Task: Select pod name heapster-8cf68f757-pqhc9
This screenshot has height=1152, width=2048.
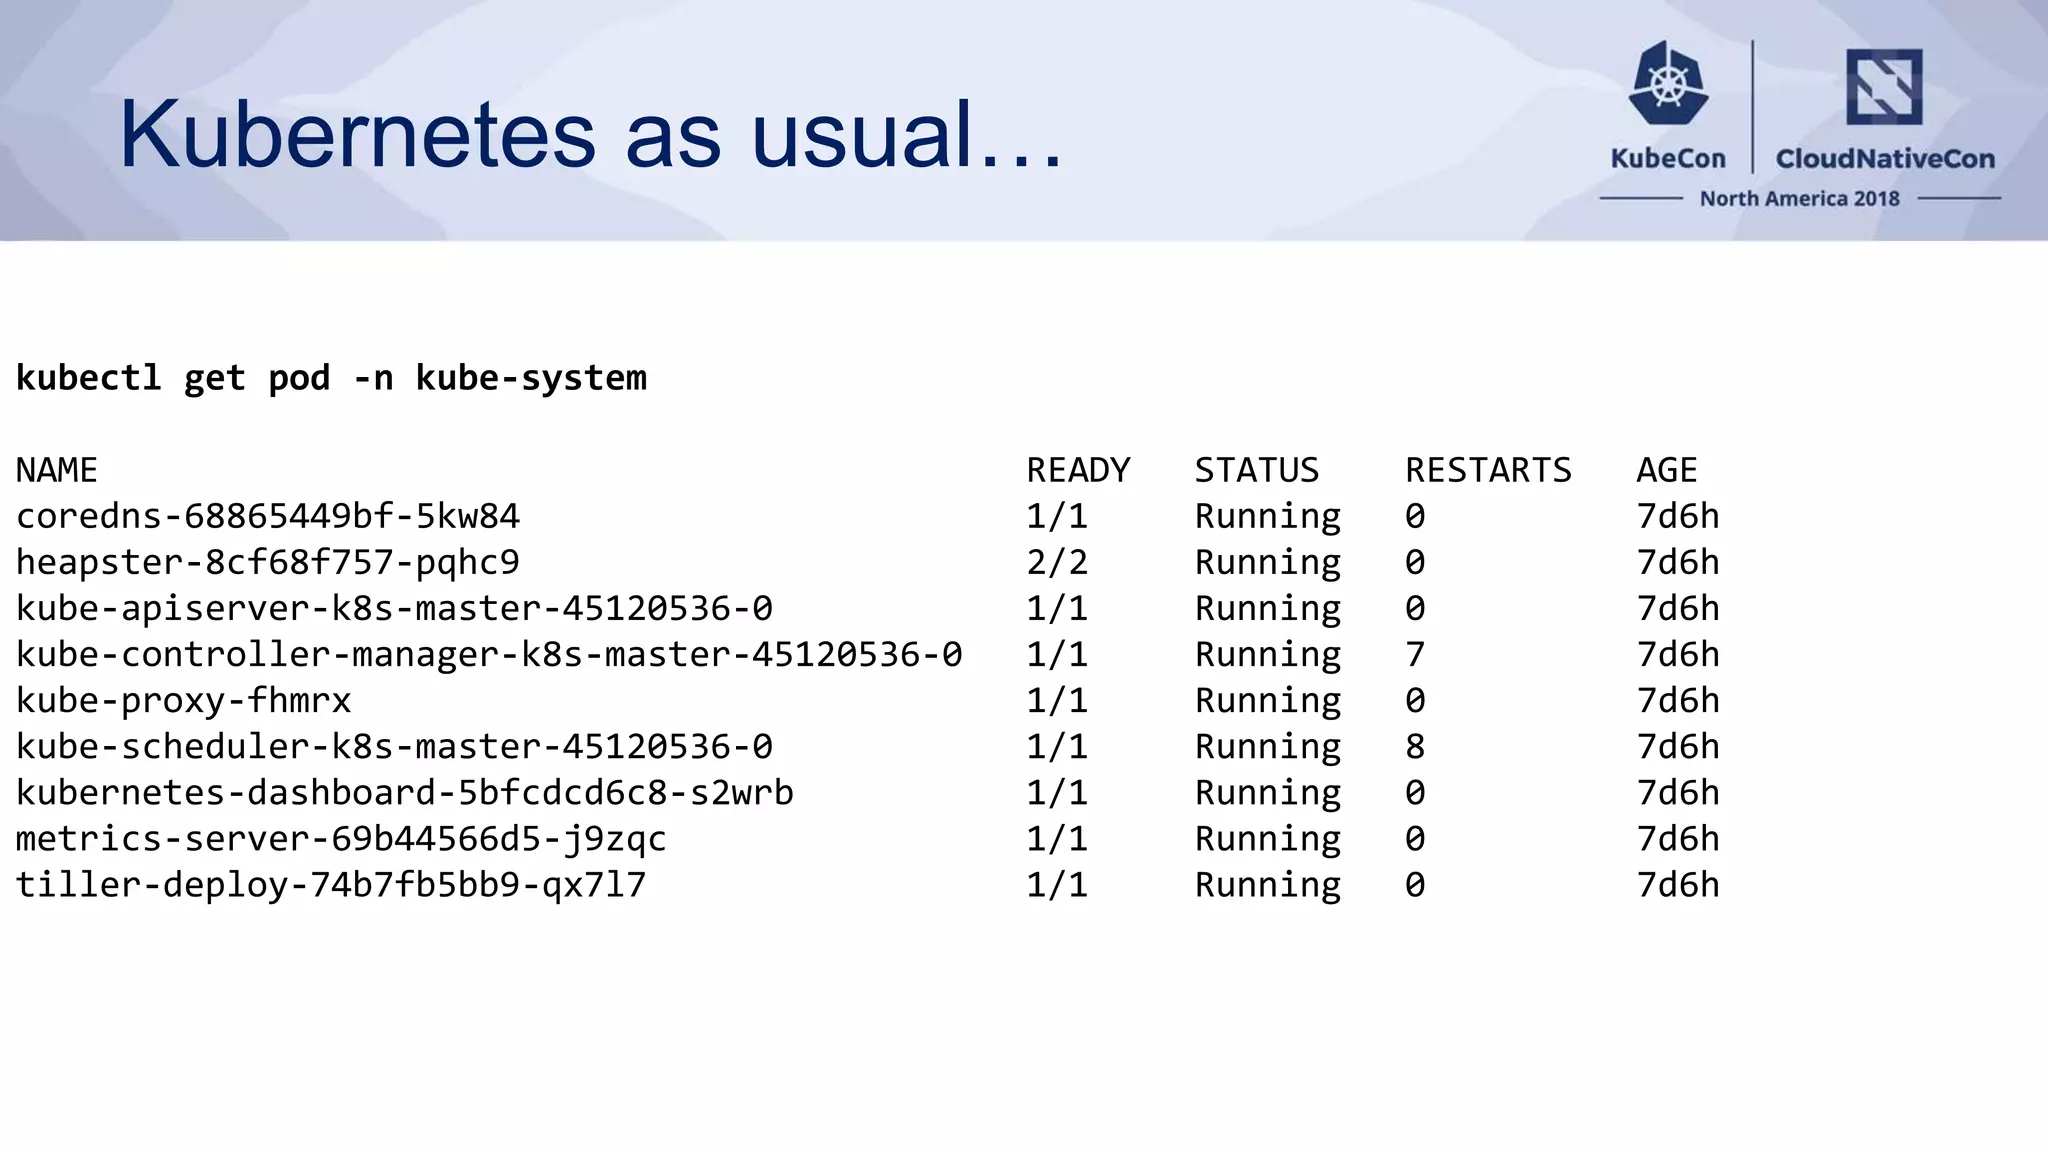Action: pos(268,563)
